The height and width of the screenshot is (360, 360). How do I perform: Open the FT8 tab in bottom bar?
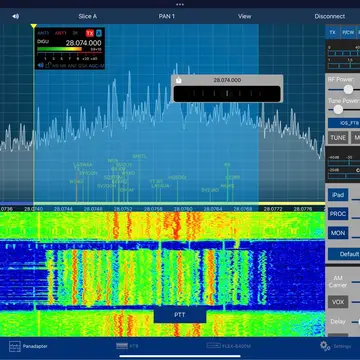[x=127, y=346]
